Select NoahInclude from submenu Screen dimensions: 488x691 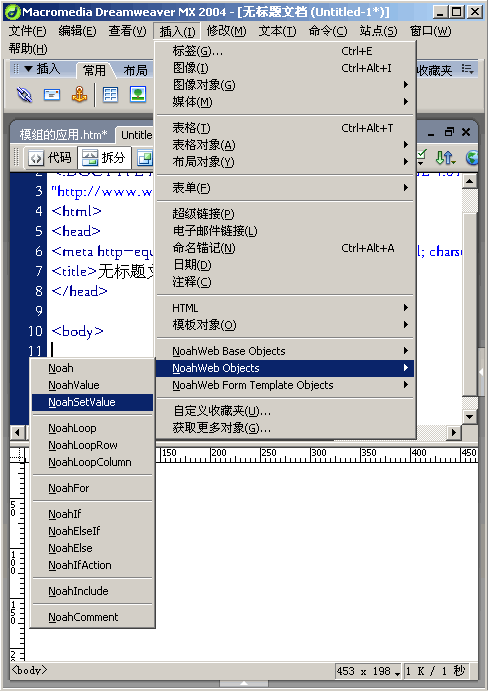pos(93,591)
